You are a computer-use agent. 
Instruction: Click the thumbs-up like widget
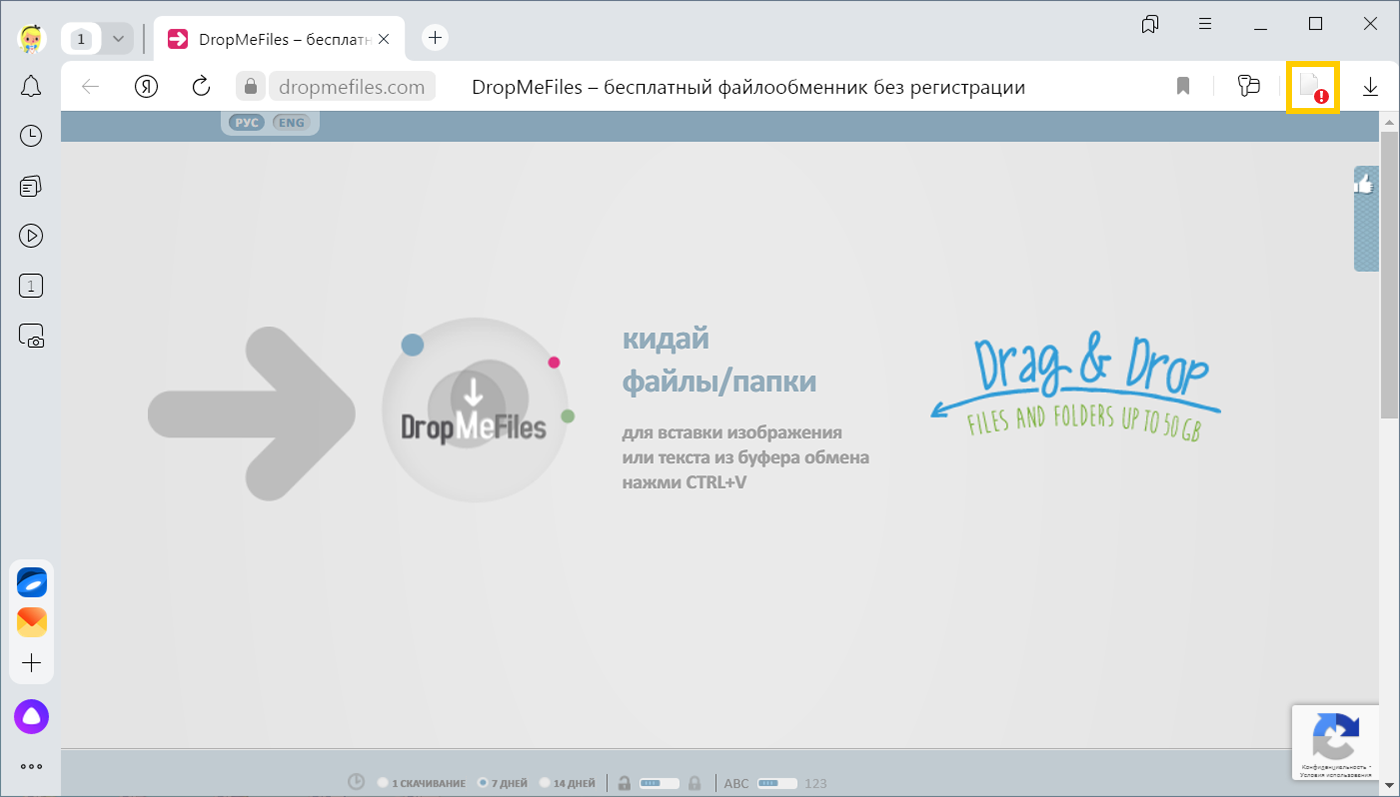1366,219
